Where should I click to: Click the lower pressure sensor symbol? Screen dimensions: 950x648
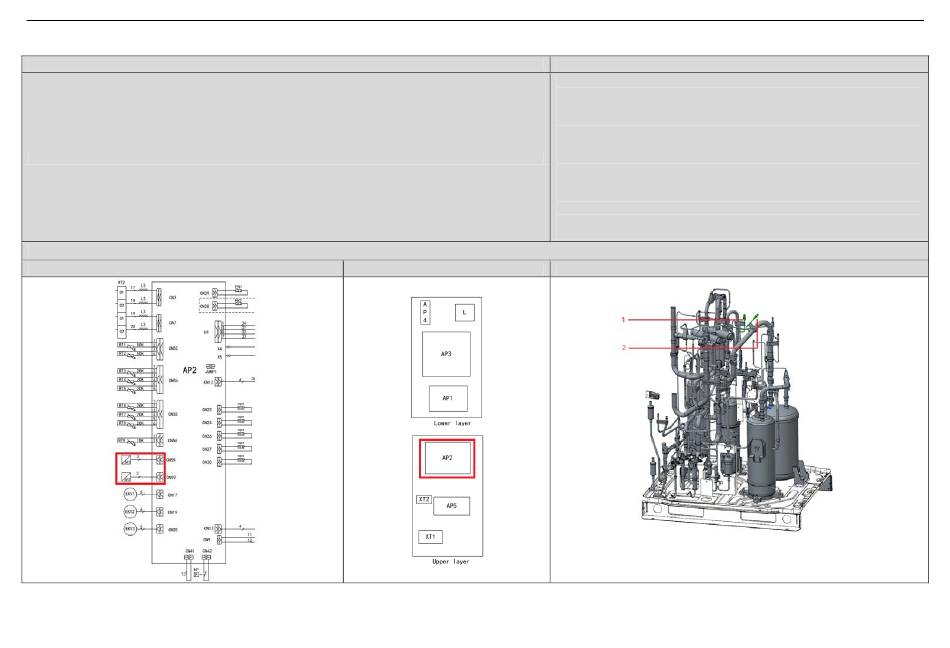pos(125,477)
